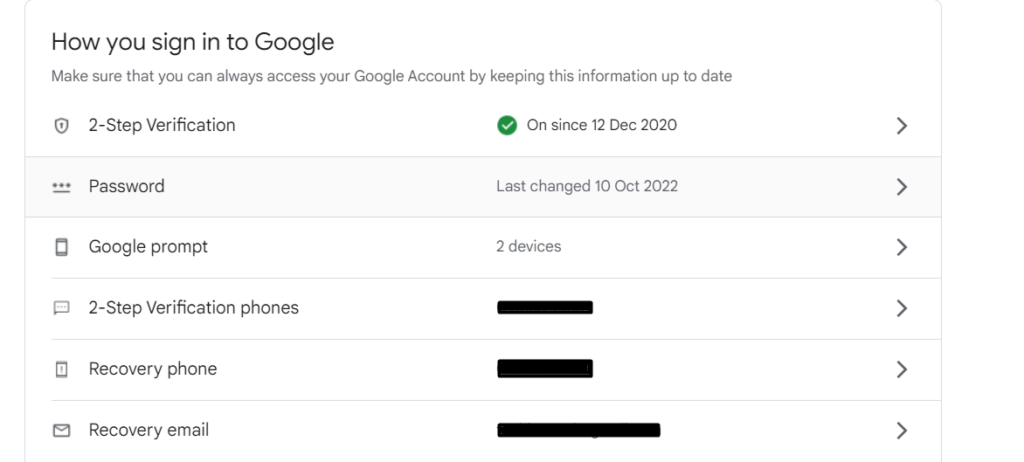Screen dimensions: 1024x462
Task: Click 'On since 12 Dec 2020' status
Action: tap(601, 126)
